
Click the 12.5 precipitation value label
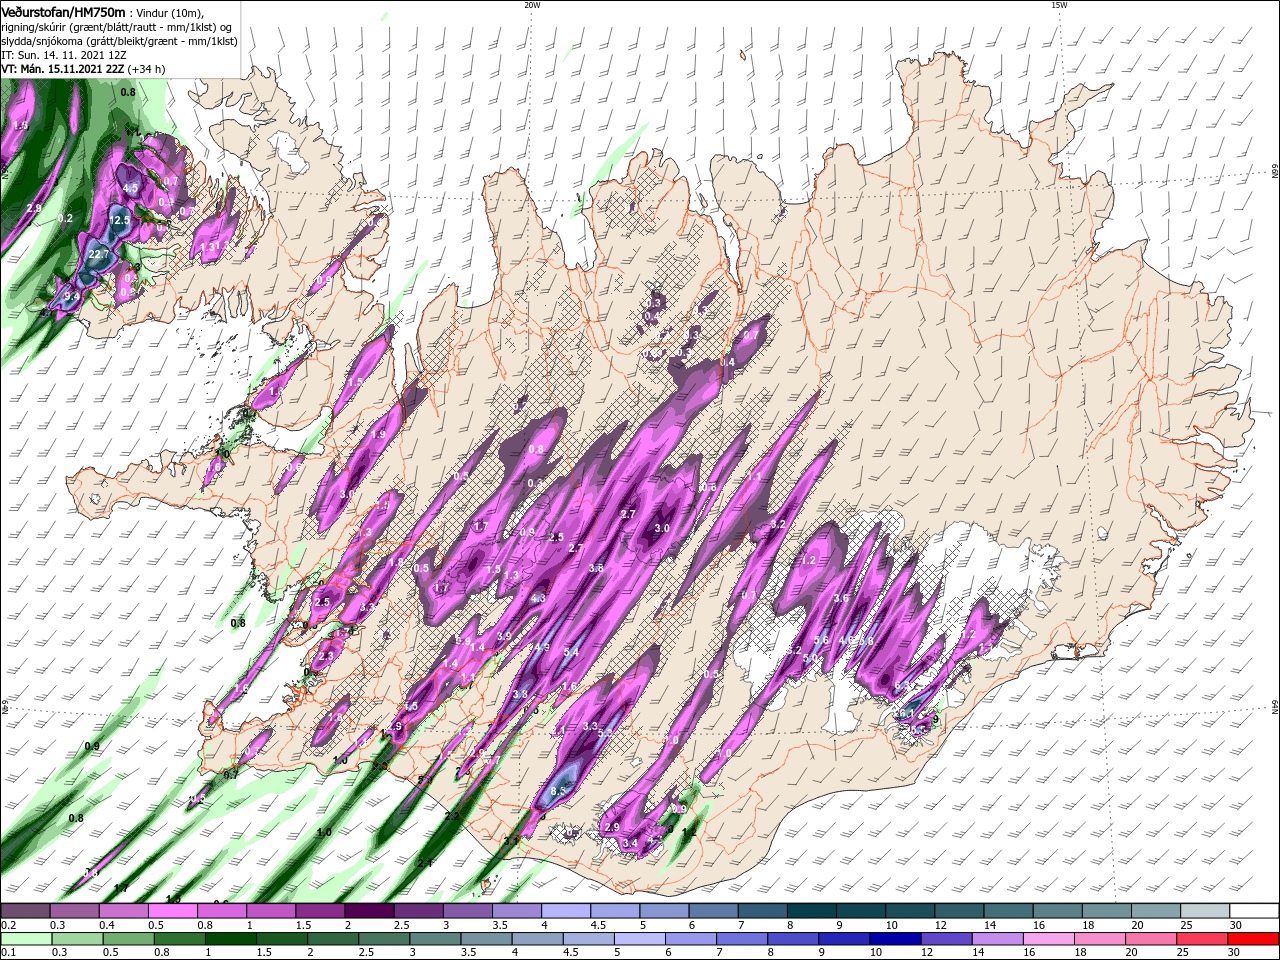[120, 220]
